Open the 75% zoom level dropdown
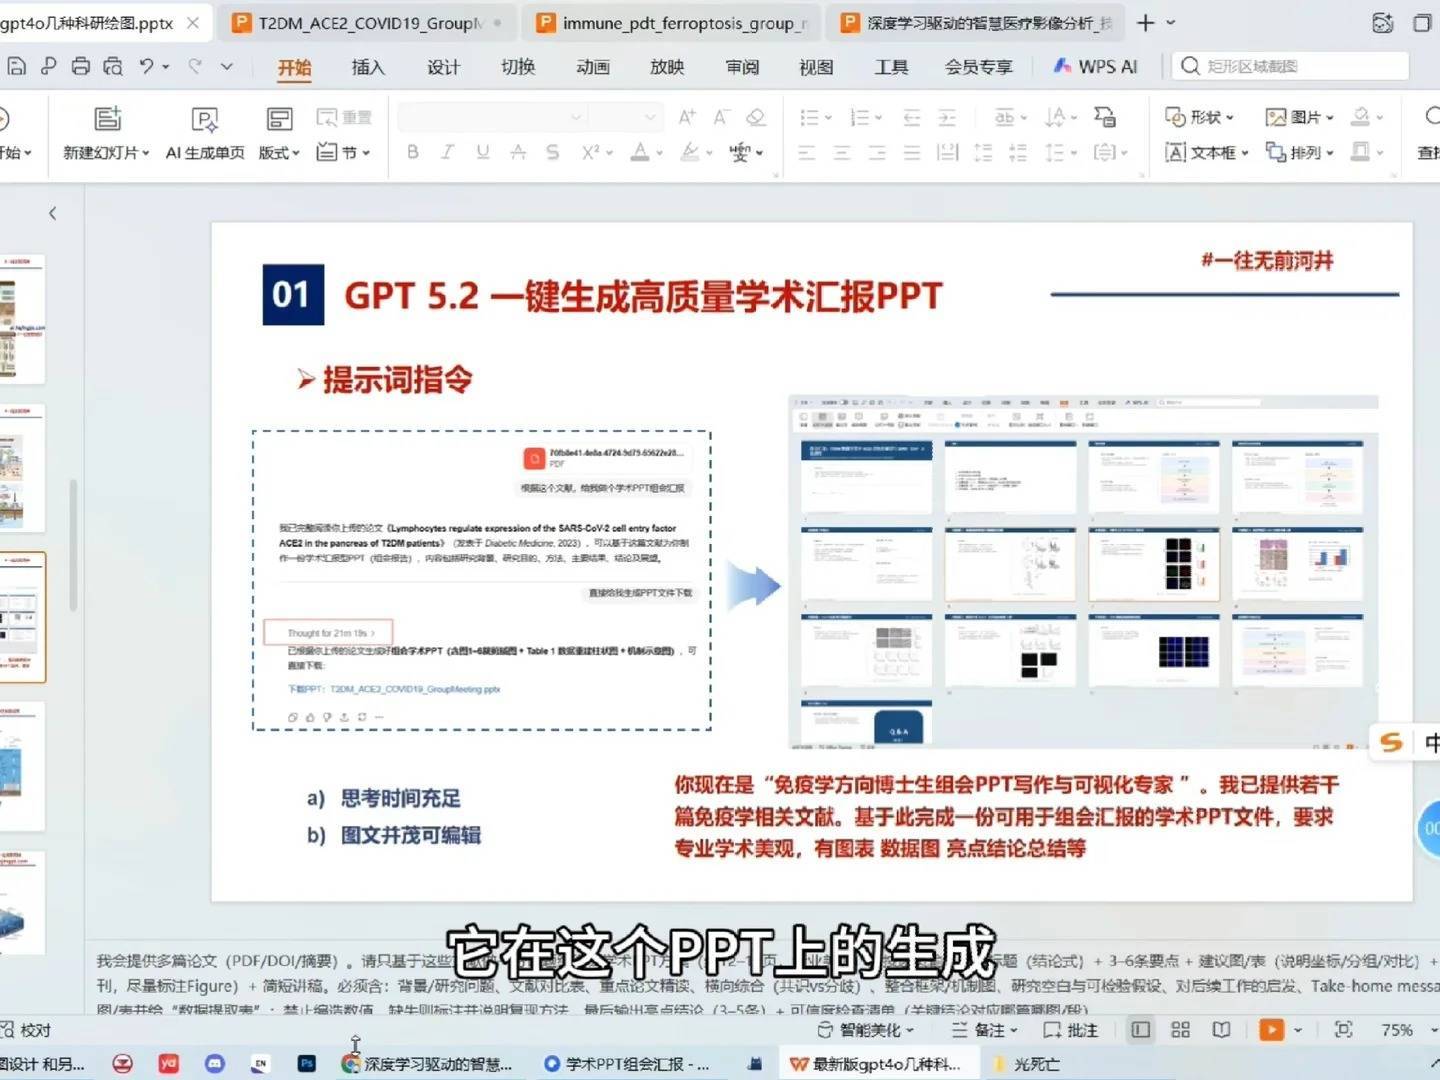Screen dimensions: 1440x1080 tap(1399, 1029)
